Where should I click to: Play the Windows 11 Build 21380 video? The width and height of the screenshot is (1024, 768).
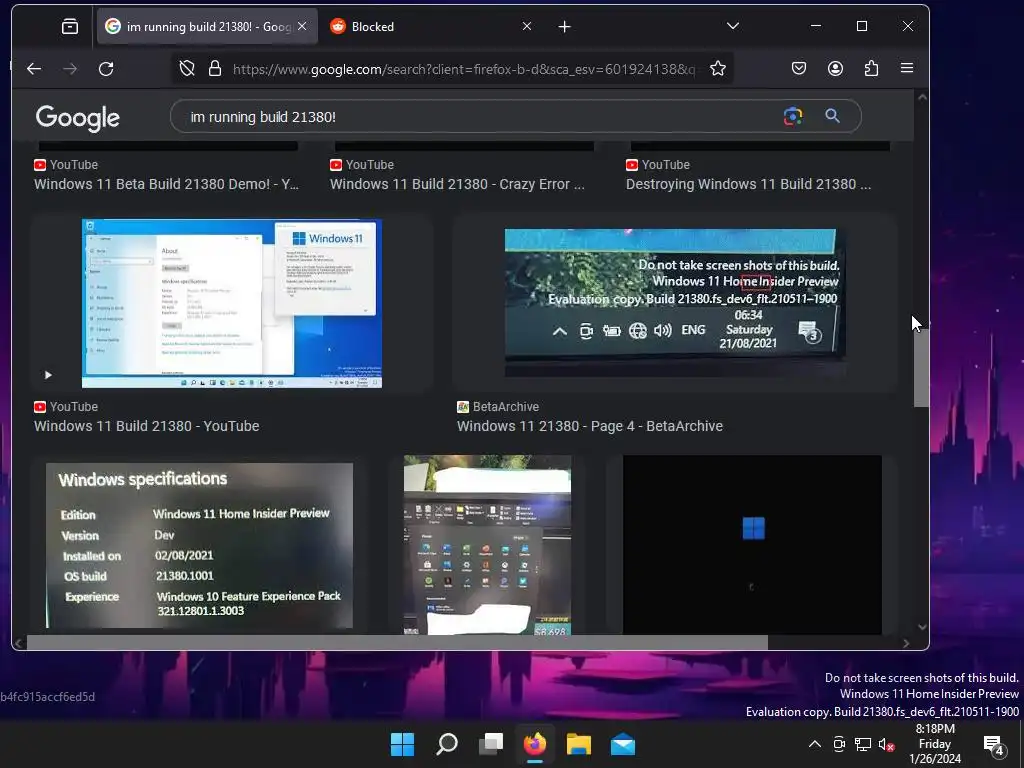(x=48, y=375)
